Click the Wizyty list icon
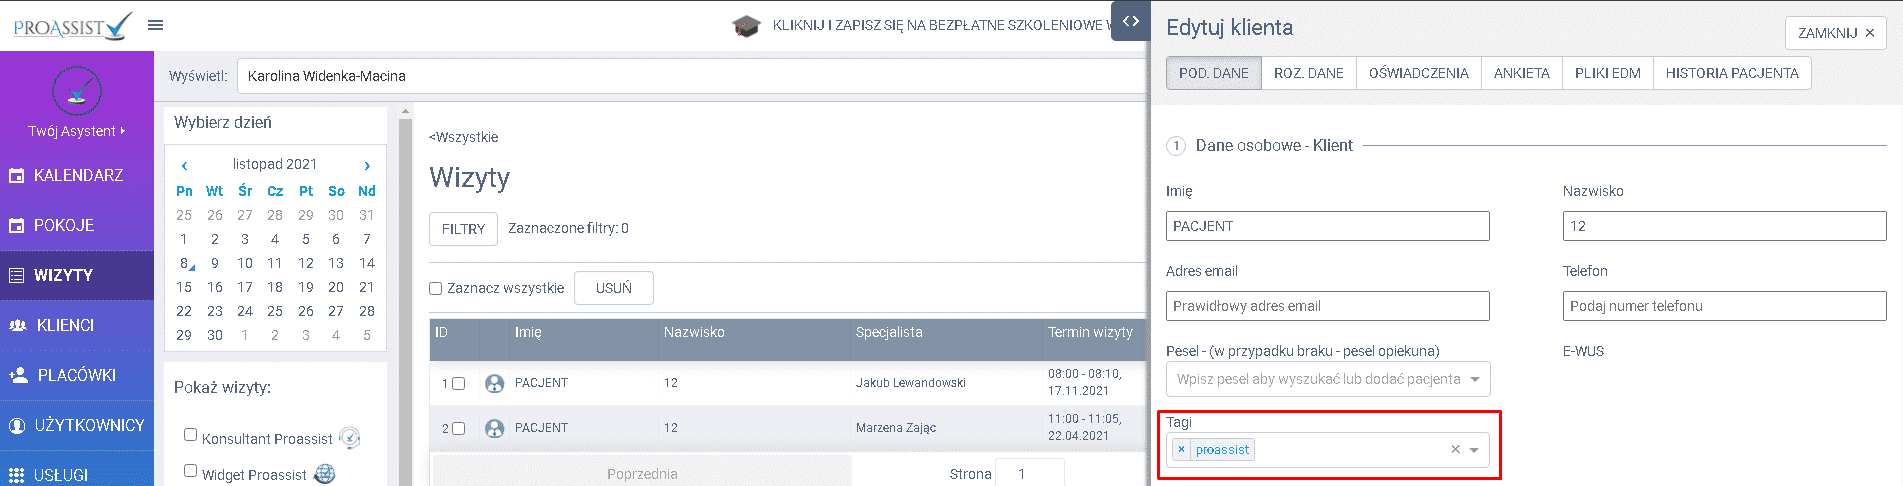 [x=16, y=276]
